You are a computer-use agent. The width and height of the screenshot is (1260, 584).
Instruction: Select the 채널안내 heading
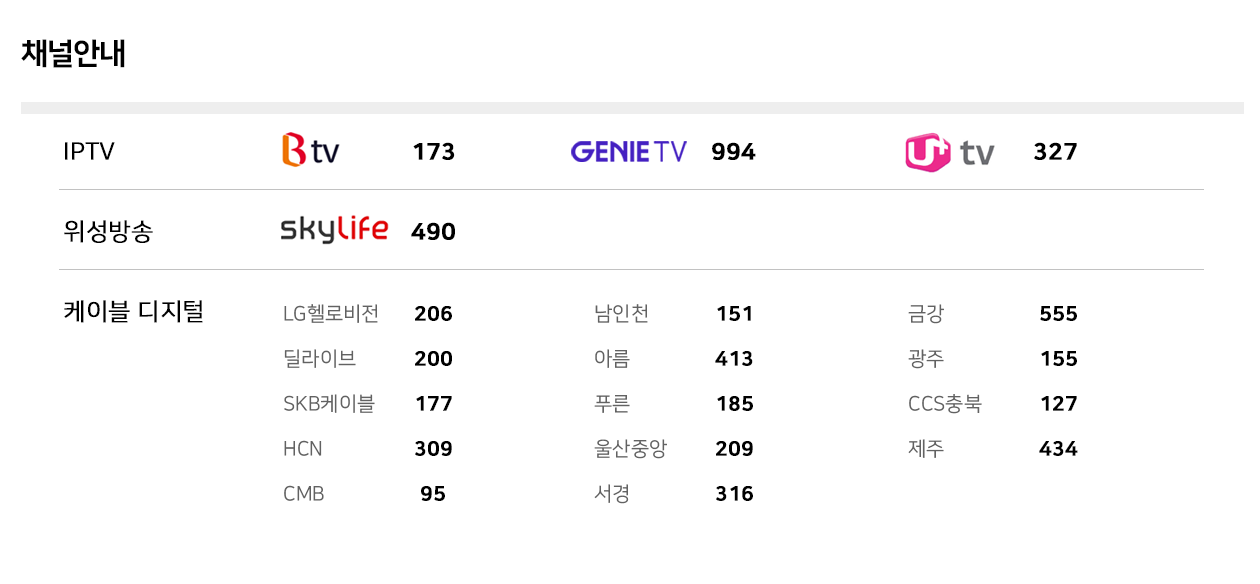click(73, 53)
